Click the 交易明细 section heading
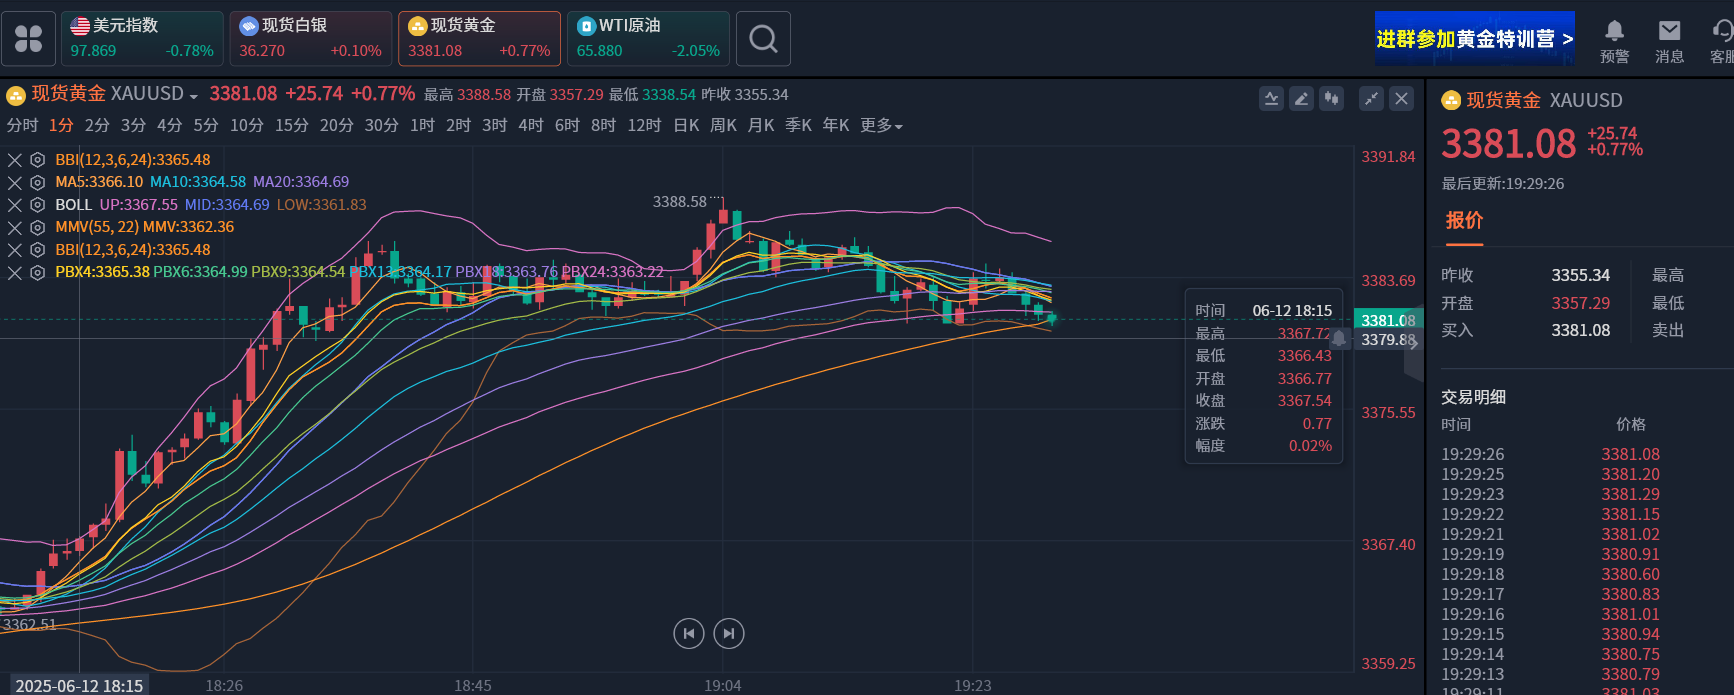Screen dimensions: 1734x695 tap(1473, 397)
